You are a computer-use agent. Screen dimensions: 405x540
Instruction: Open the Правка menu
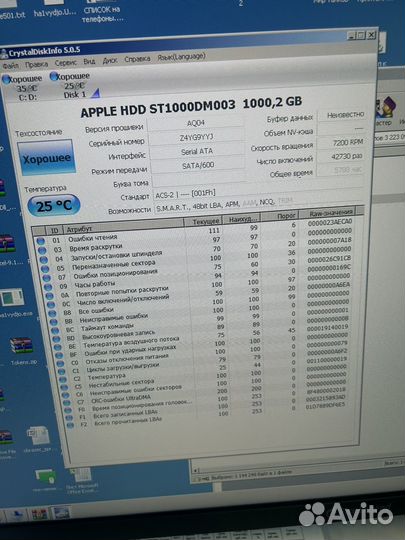(x=37, y=64)
